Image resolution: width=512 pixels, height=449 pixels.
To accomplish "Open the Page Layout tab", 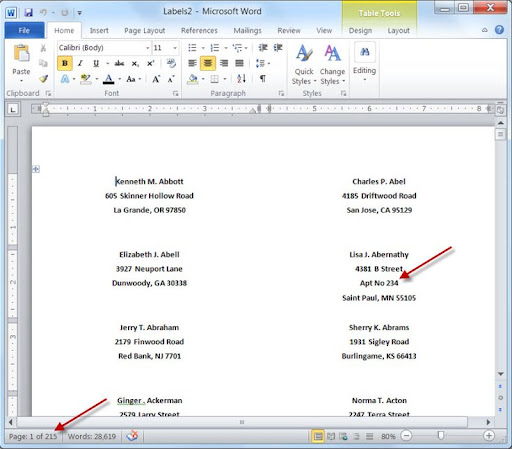I will [145, 31].
